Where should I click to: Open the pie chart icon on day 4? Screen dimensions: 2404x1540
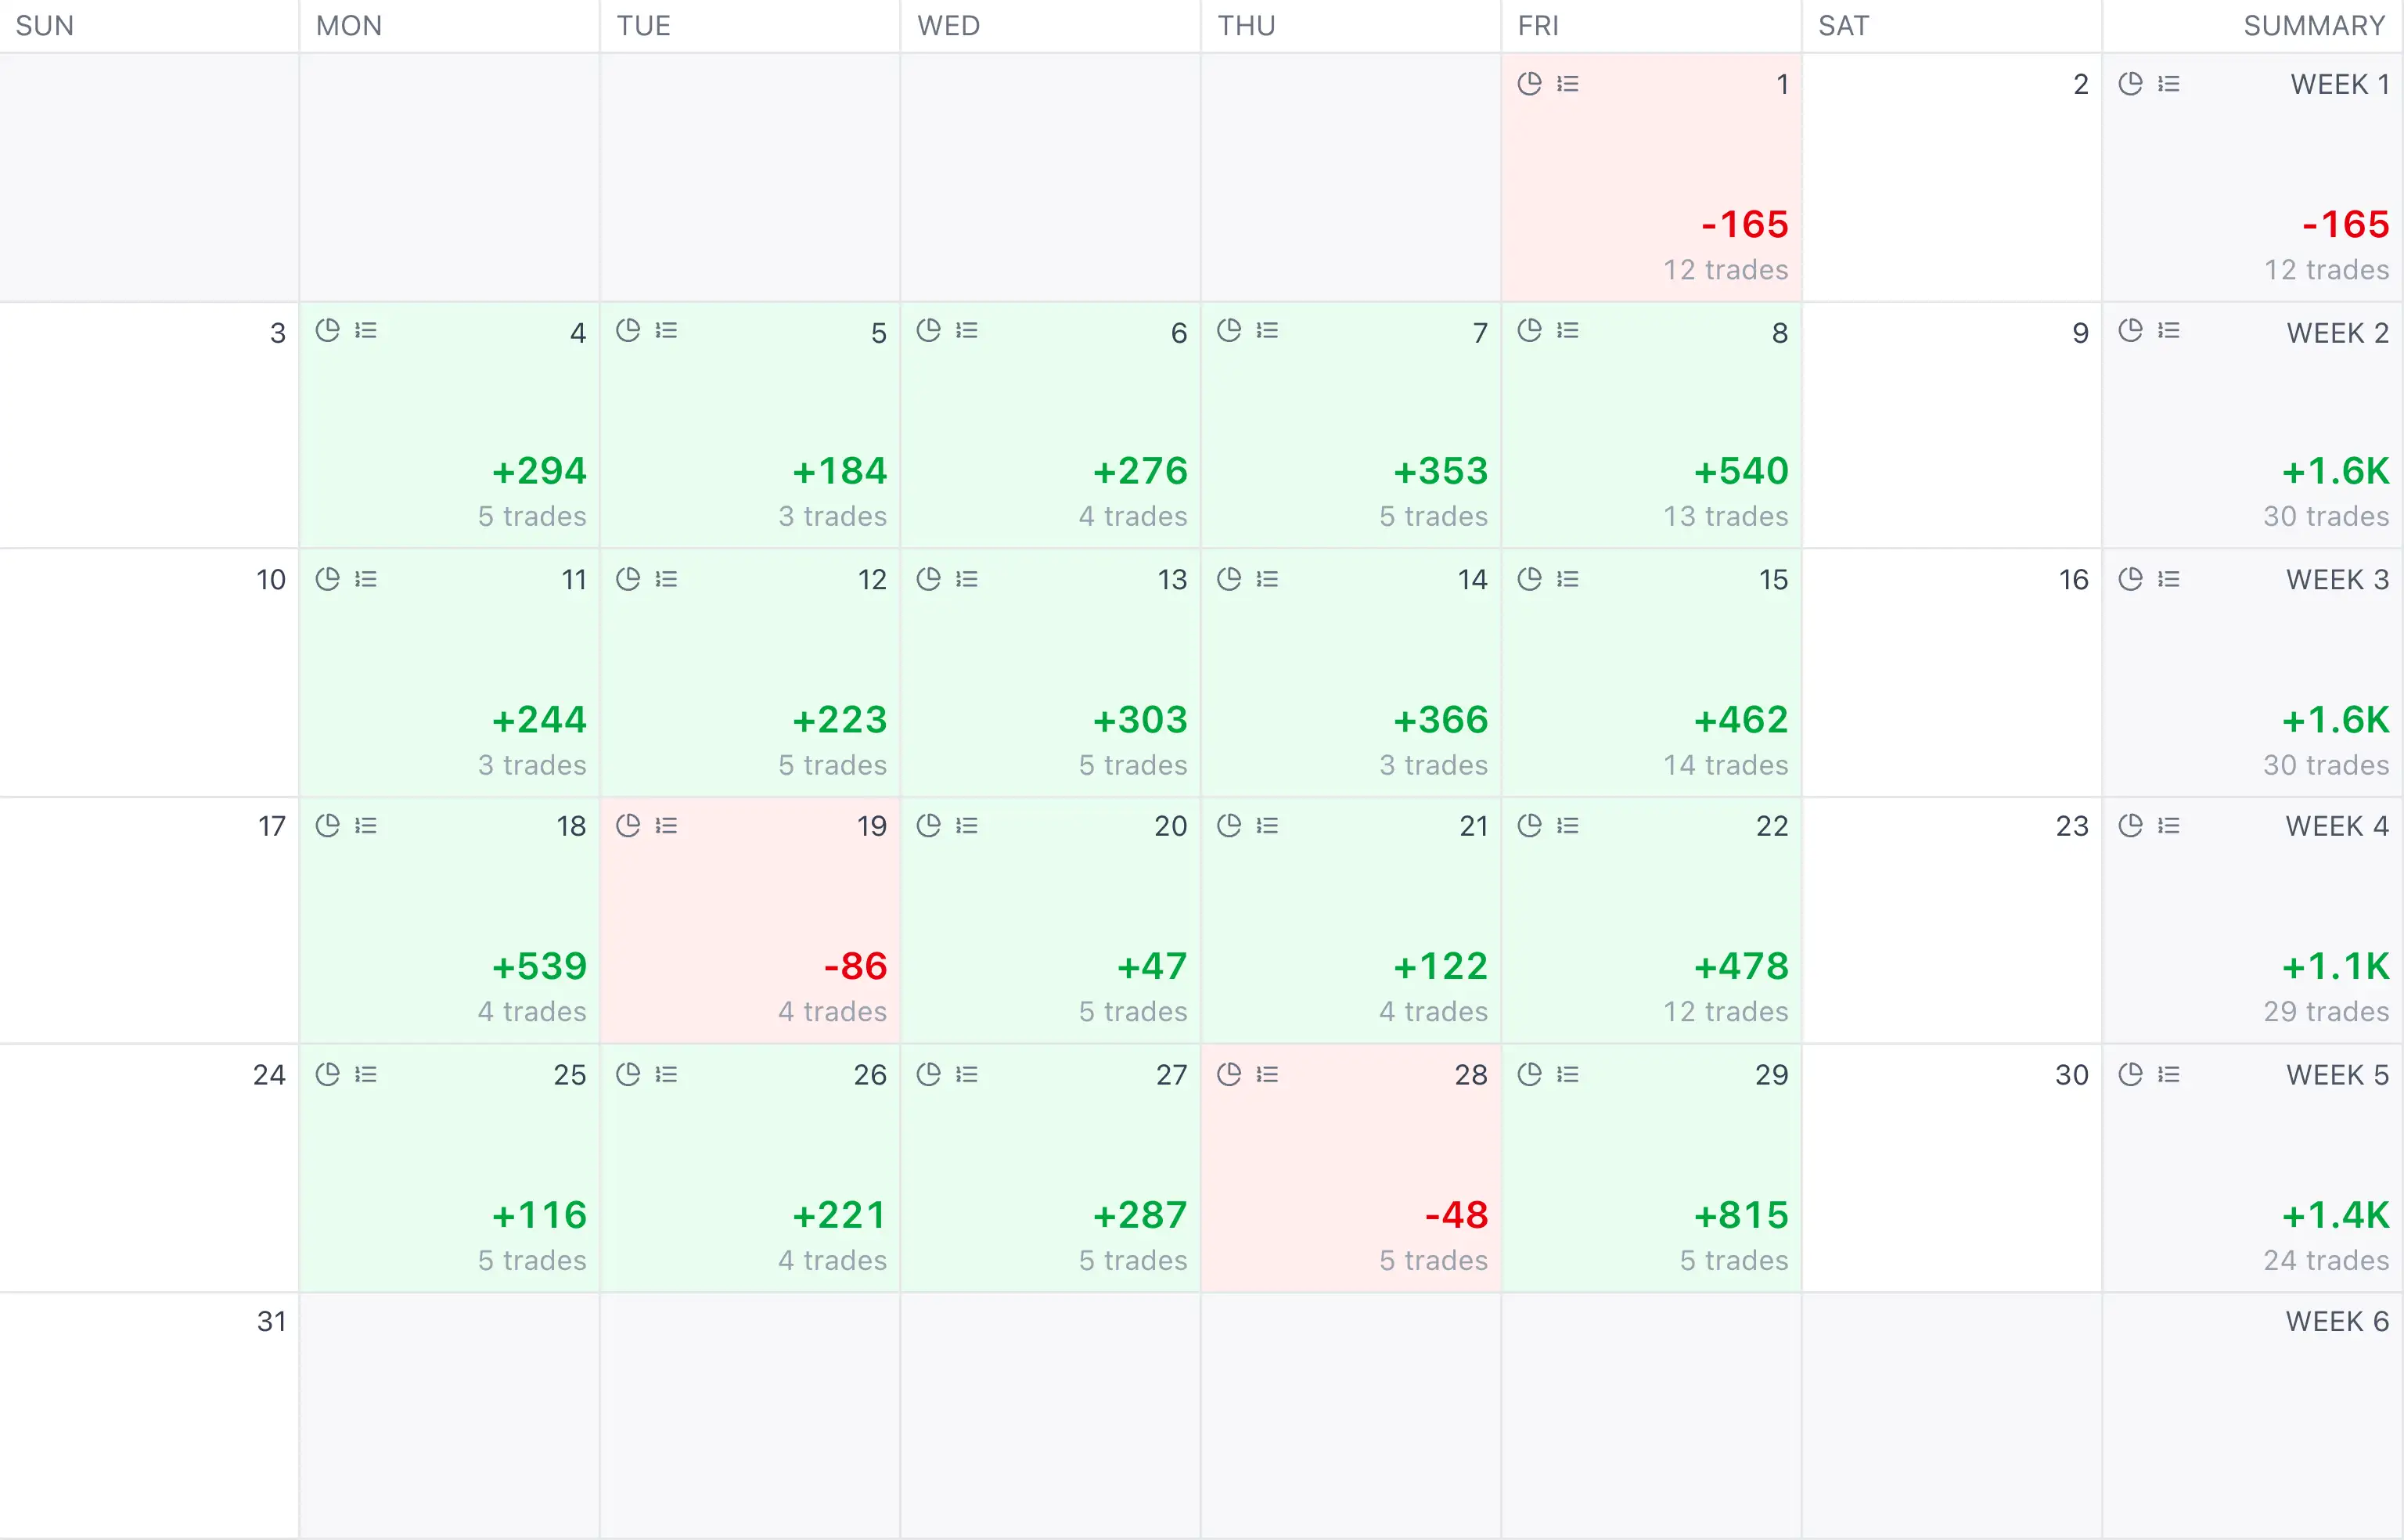pos(327,330)
